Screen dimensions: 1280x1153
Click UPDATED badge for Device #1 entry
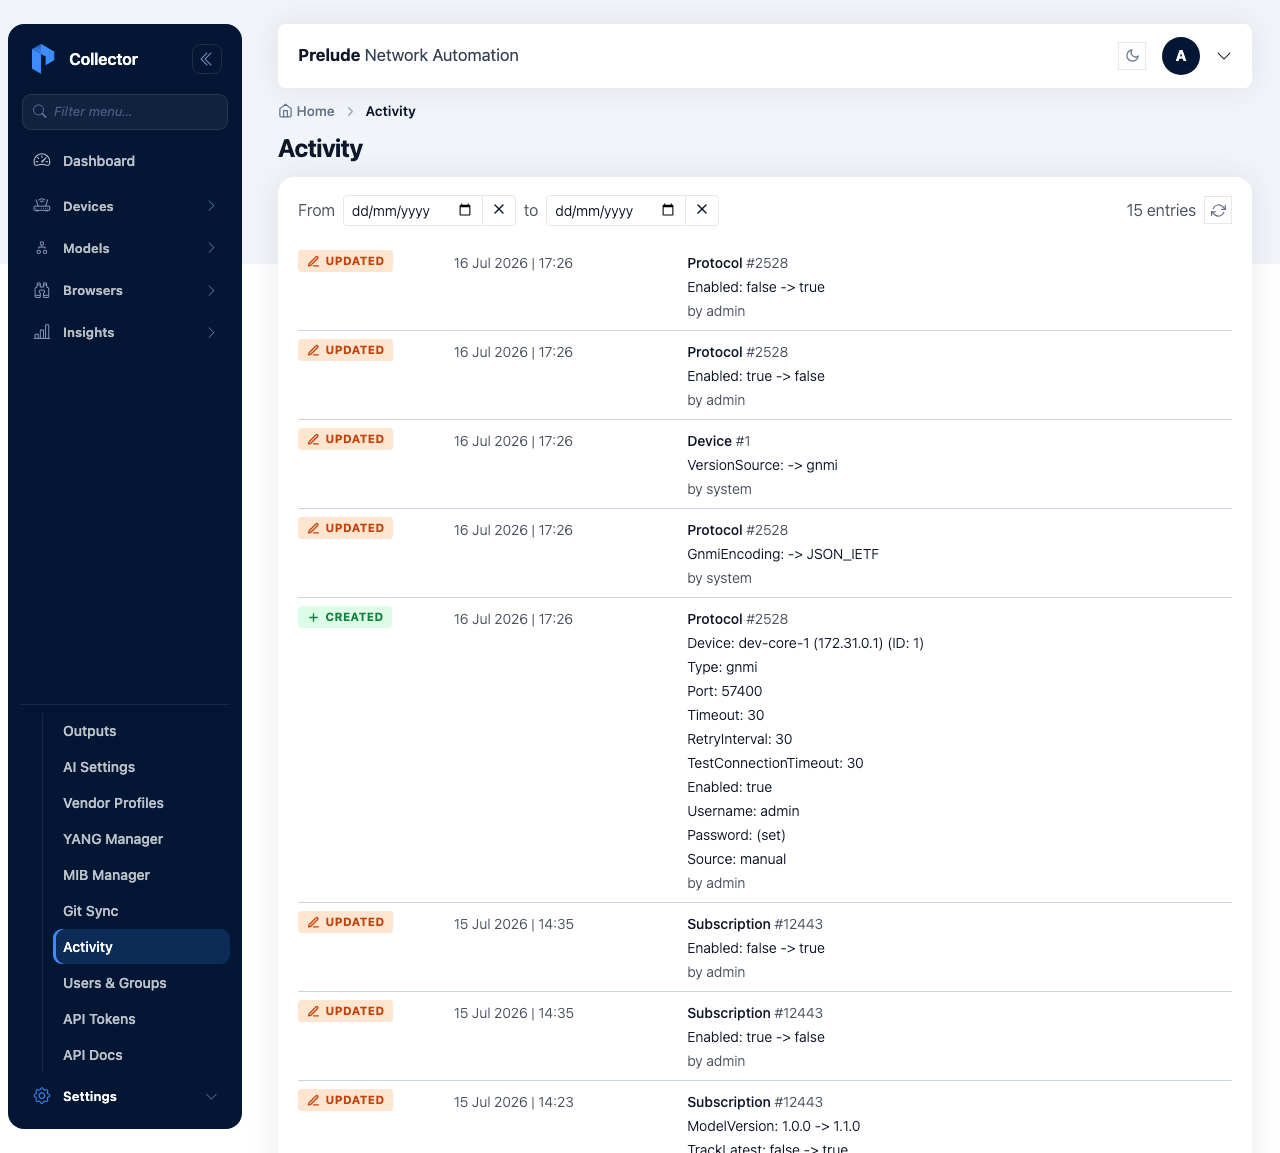pyautogui.click(x=345, y=439)
